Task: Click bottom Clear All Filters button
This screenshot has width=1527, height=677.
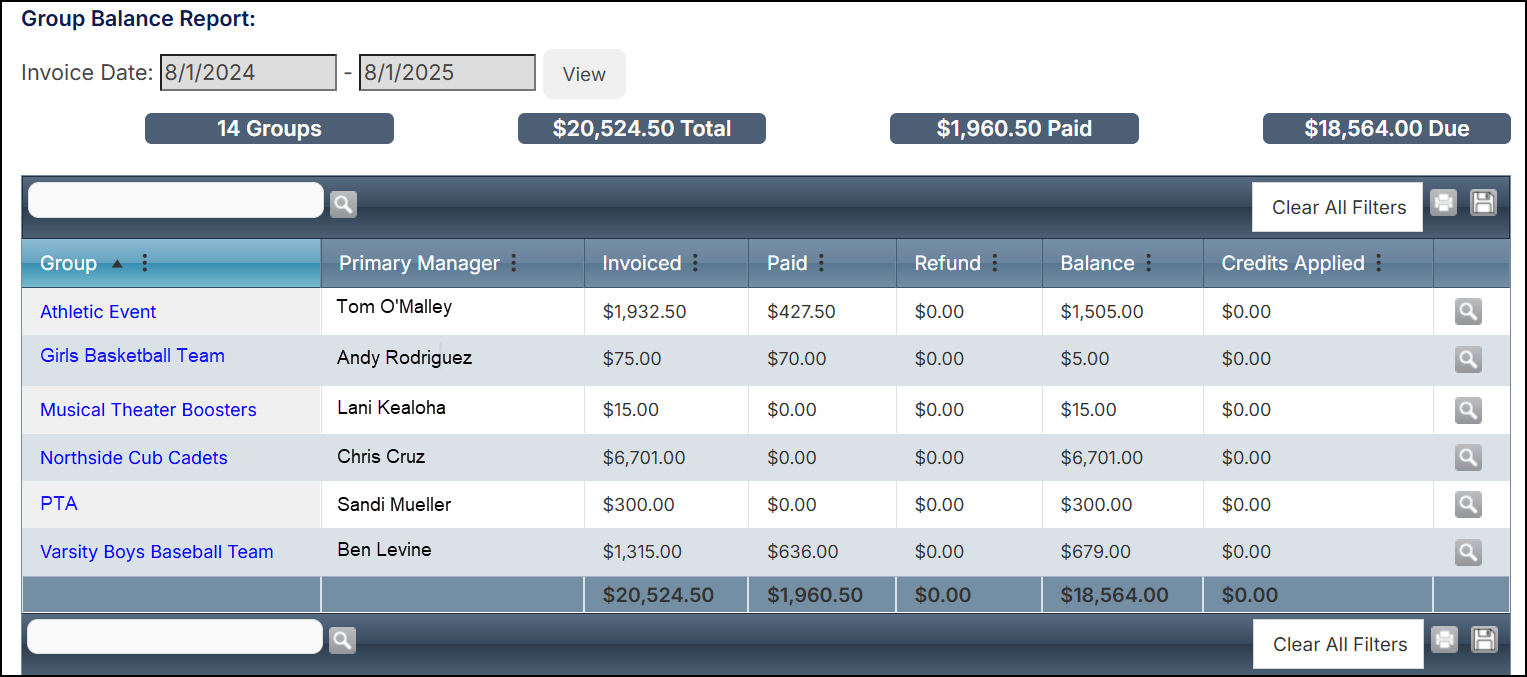Action: (x=1340, y=644)
